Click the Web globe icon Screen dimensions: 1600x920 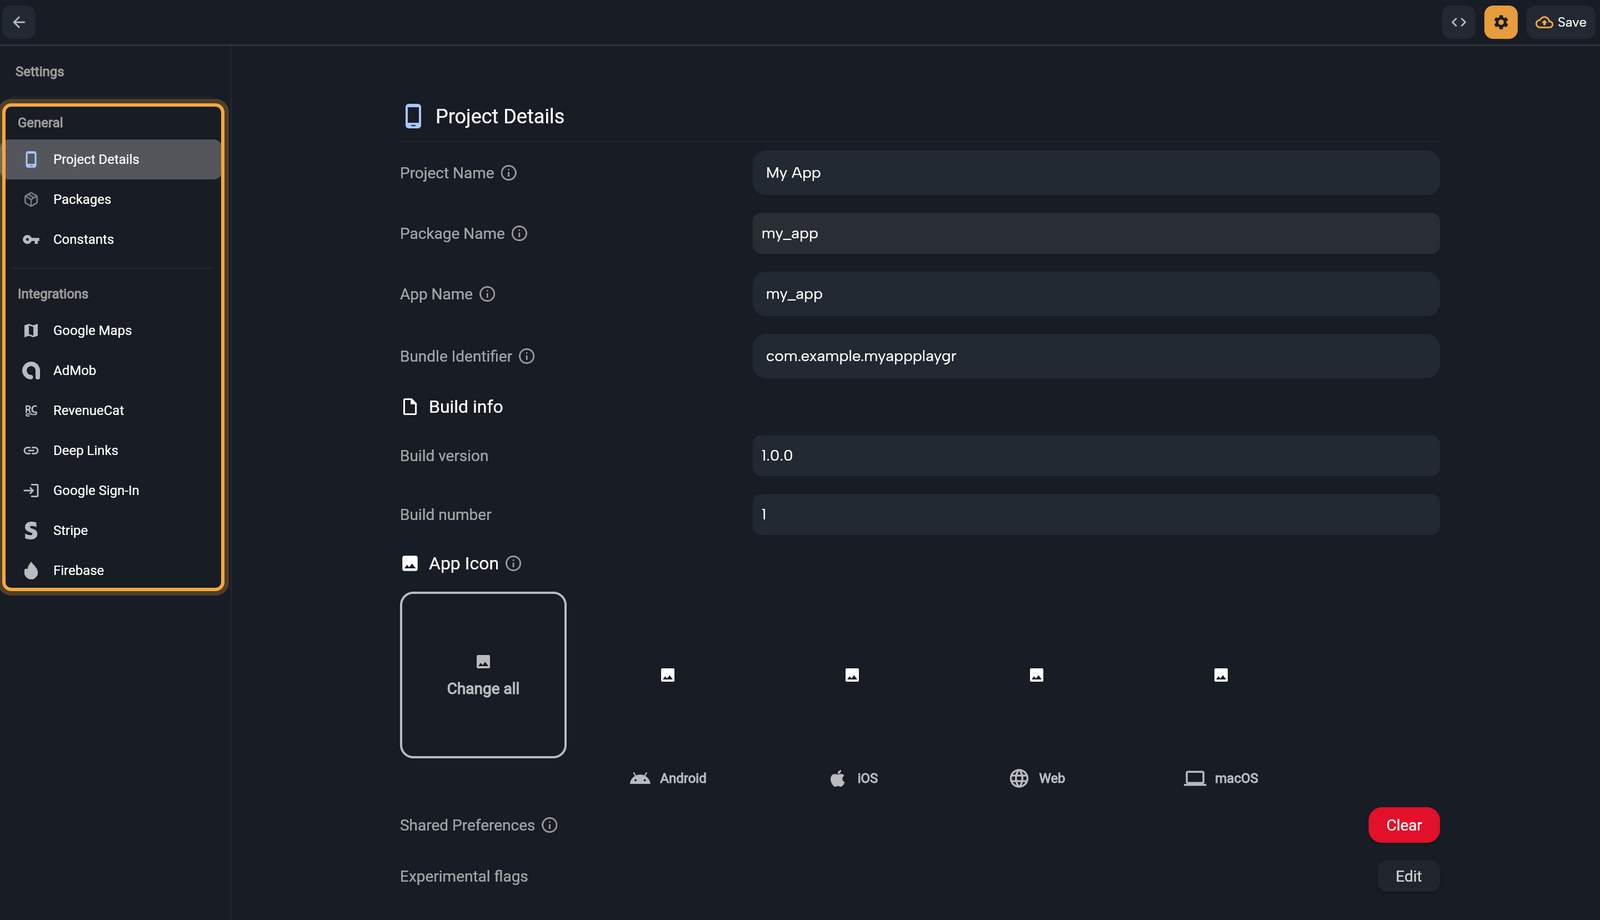1019,778
